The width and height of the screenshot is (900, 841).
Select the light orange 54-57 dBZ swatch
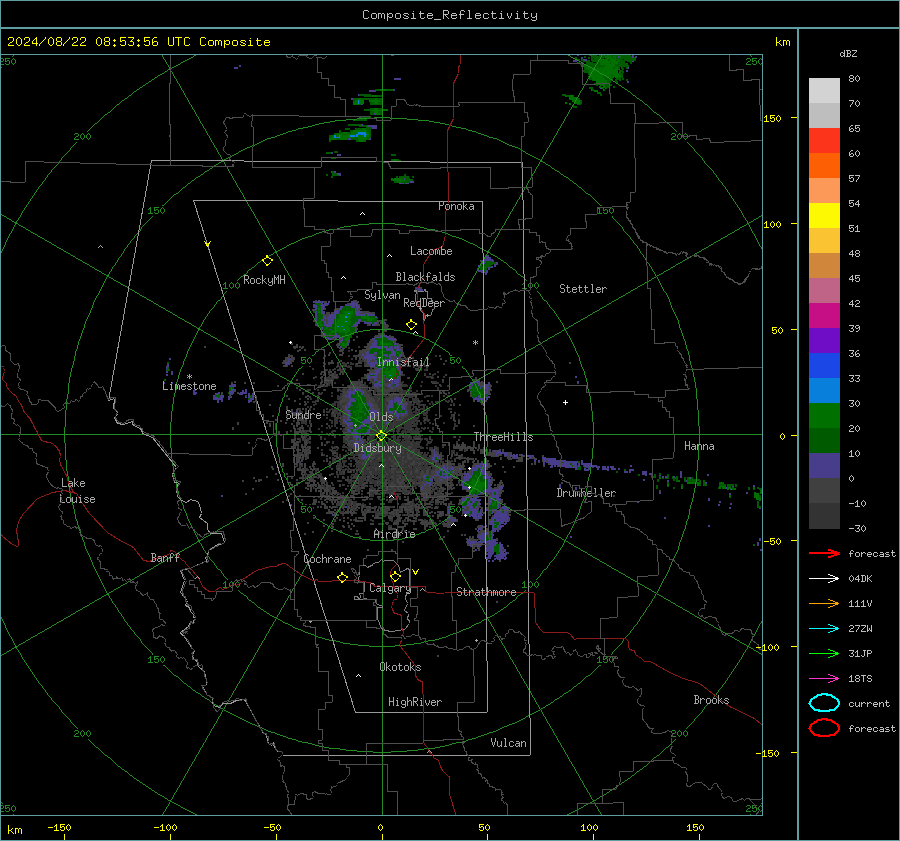pos(824,191)
